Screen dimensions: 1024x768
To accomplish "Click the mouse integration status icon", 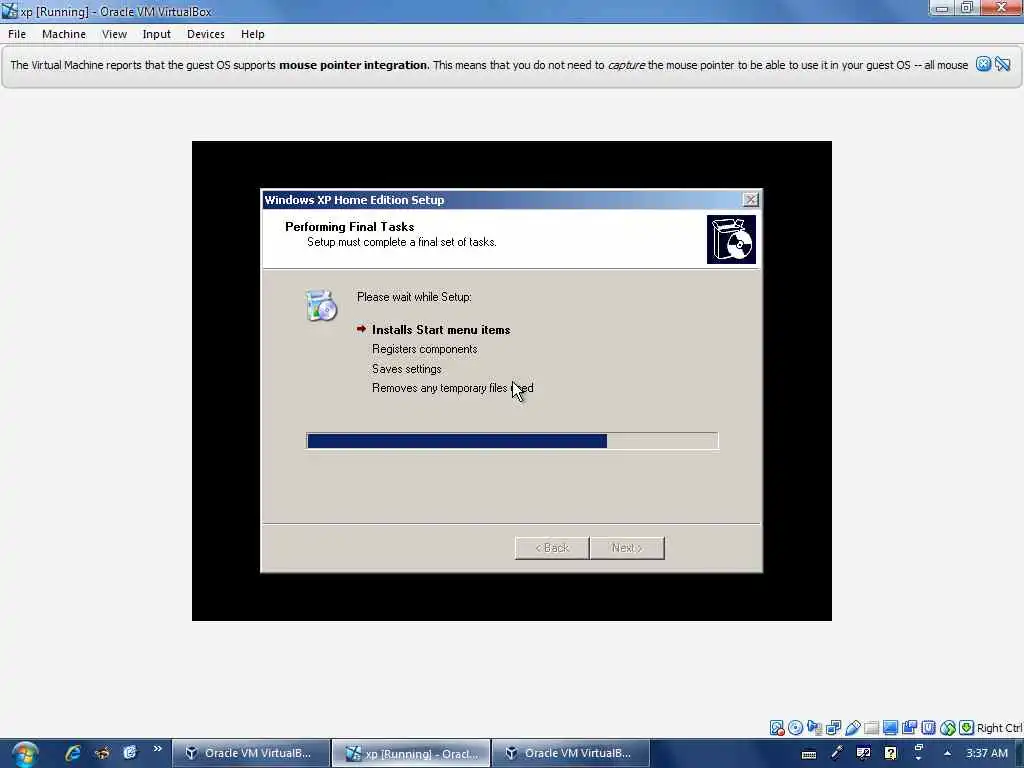I will 948,728.
